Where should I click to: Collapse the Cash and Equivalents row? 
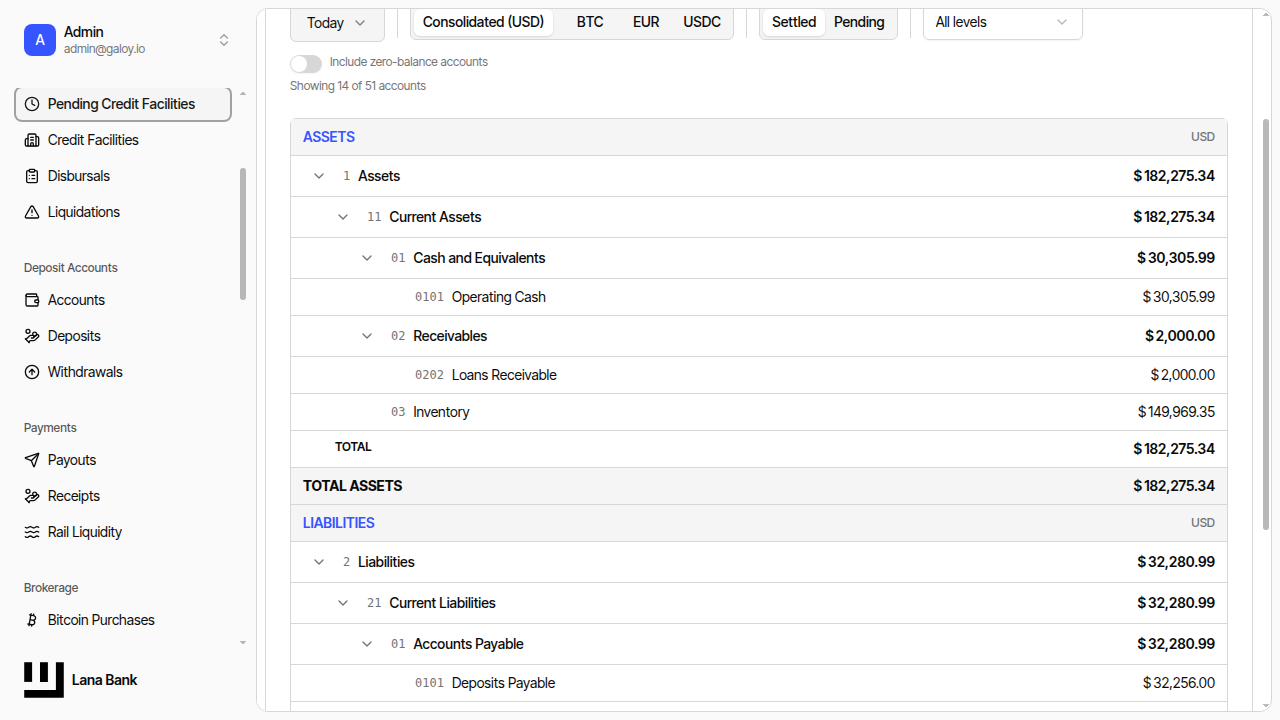point(367,258)
